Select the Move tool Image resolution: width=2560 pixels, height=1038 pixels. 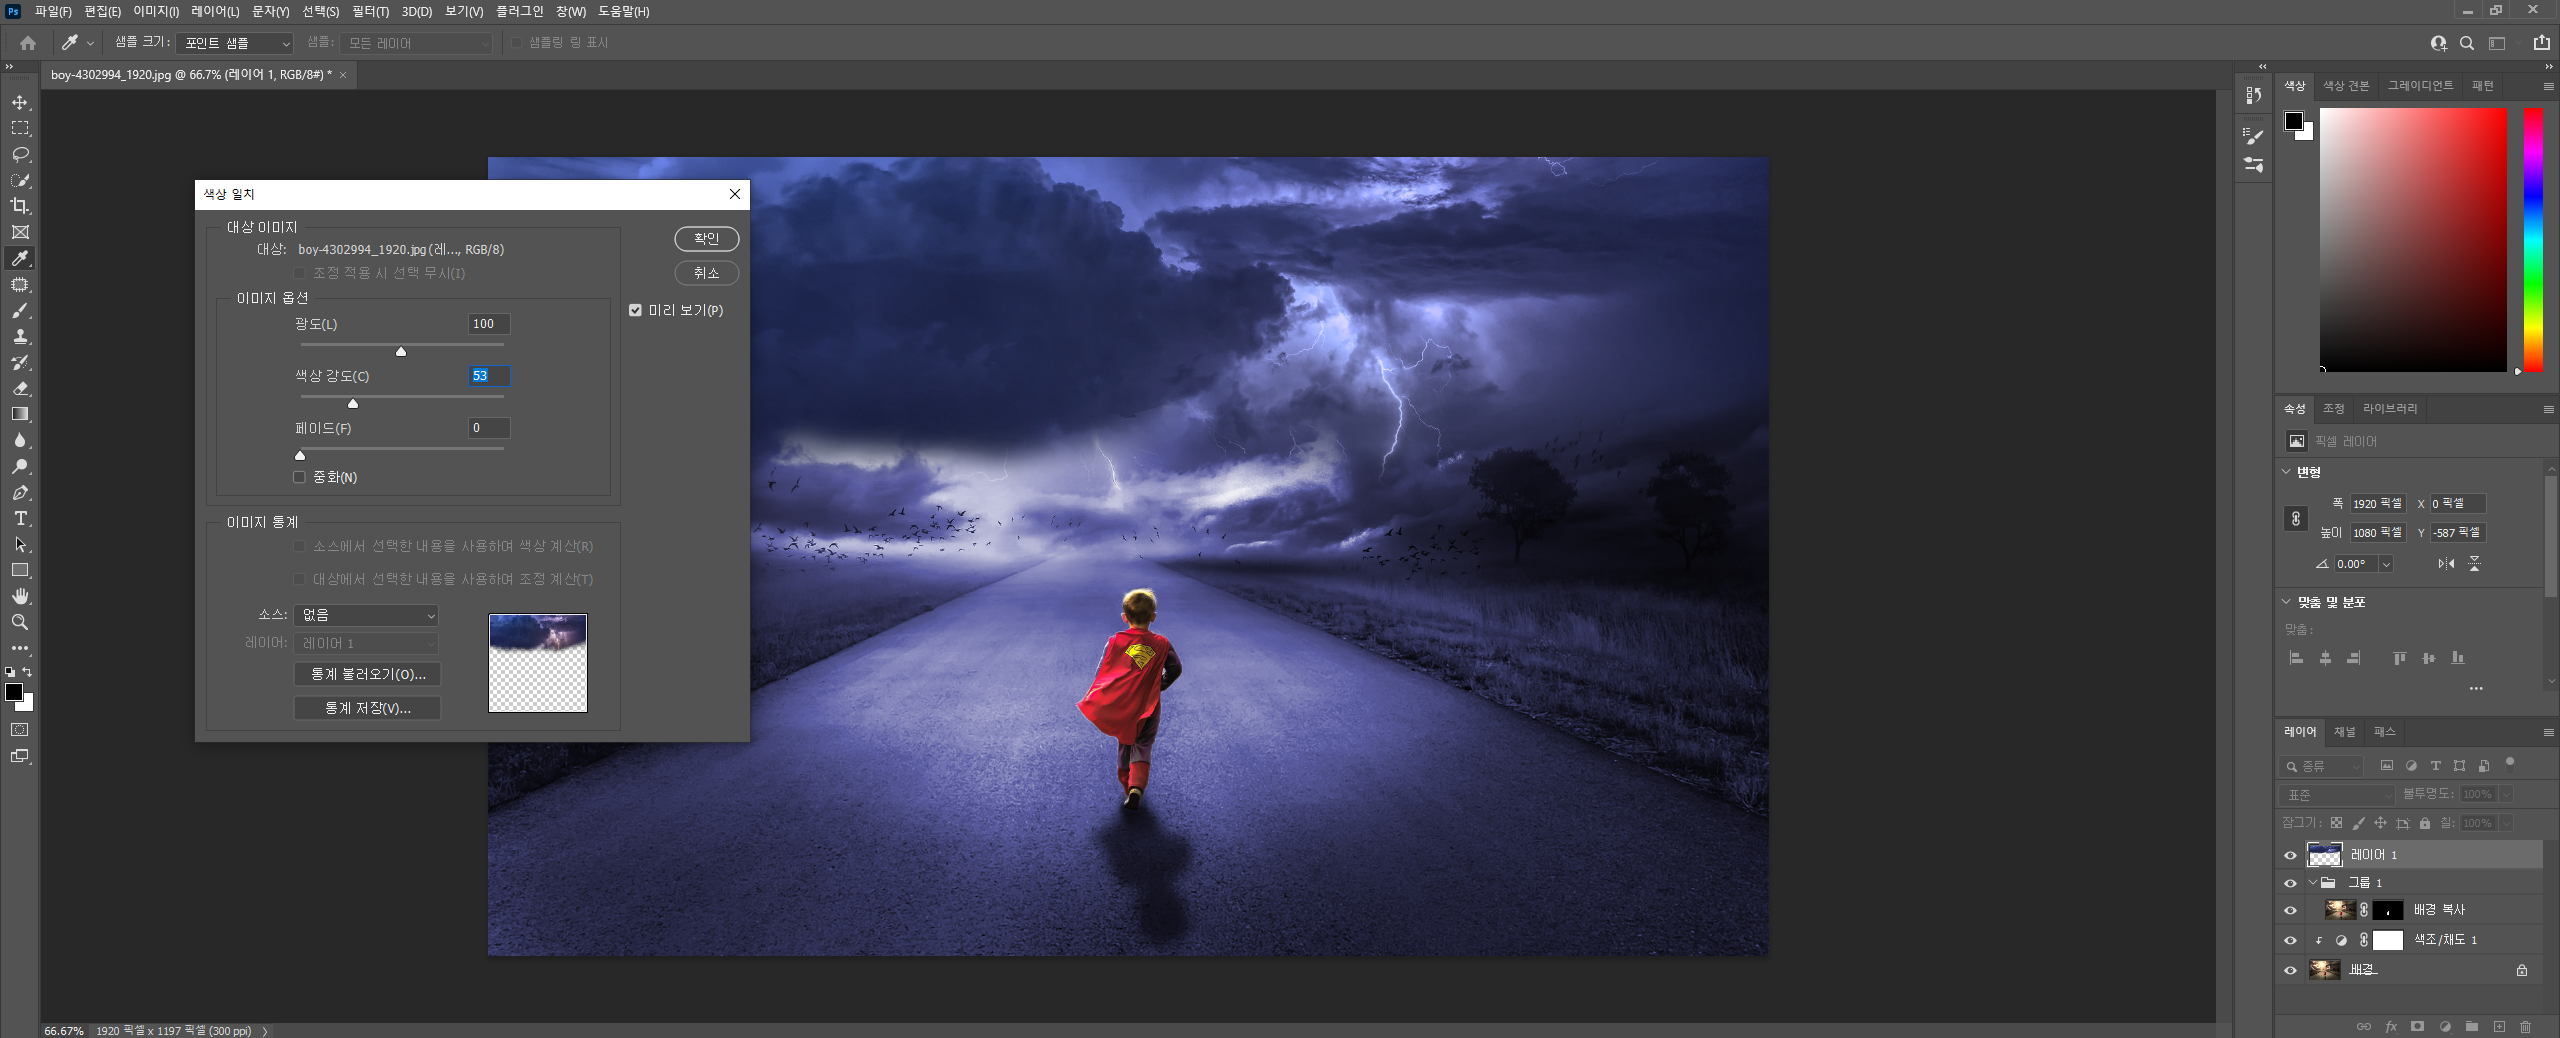pyautogui.click(x=20, y=102)
